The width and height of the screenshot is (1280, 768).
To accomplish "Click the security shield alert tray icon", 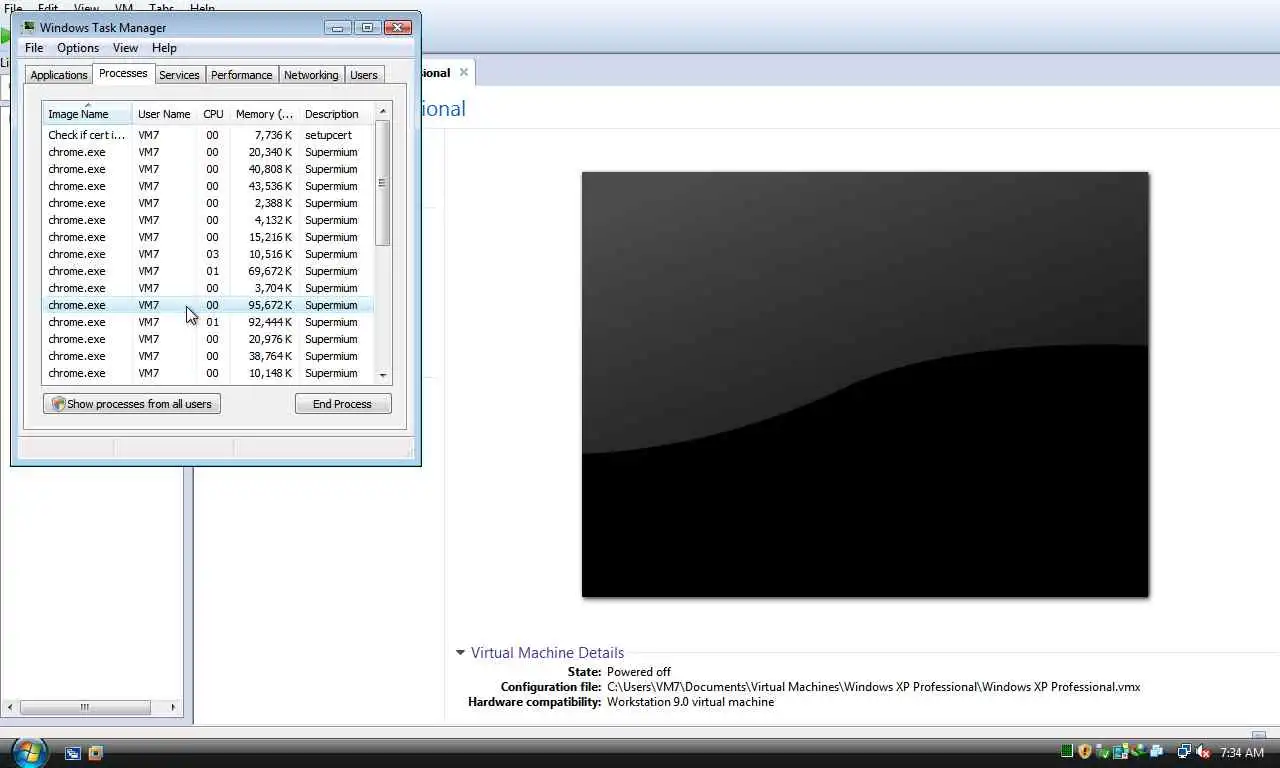I will click(1084, 752).
